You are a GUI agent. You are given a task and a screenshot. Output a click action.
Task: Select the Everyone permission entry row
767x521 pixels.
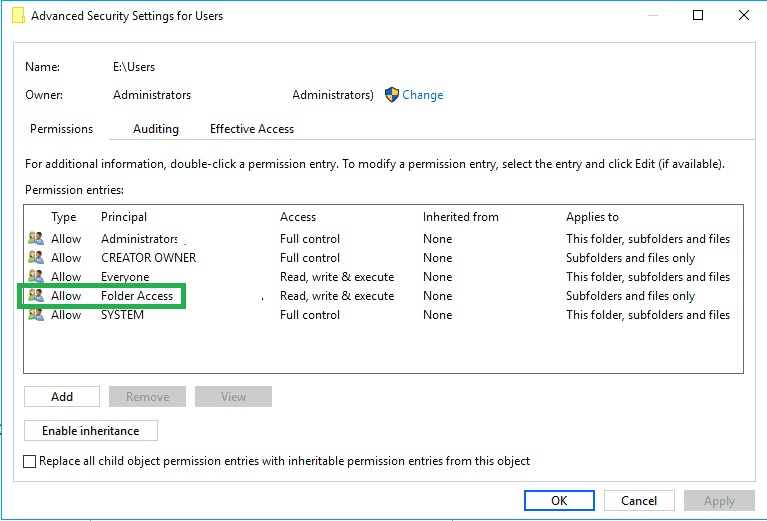pyautogui.click(x=383, y=276)
